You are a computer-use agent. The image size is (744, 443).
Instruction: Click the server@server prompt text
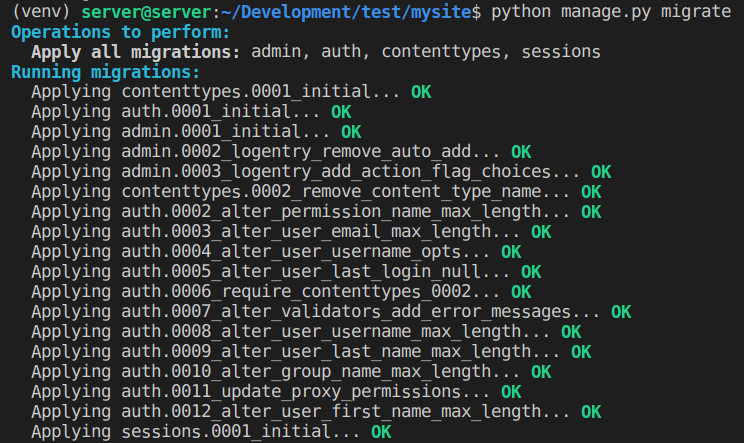pos(146,11)
